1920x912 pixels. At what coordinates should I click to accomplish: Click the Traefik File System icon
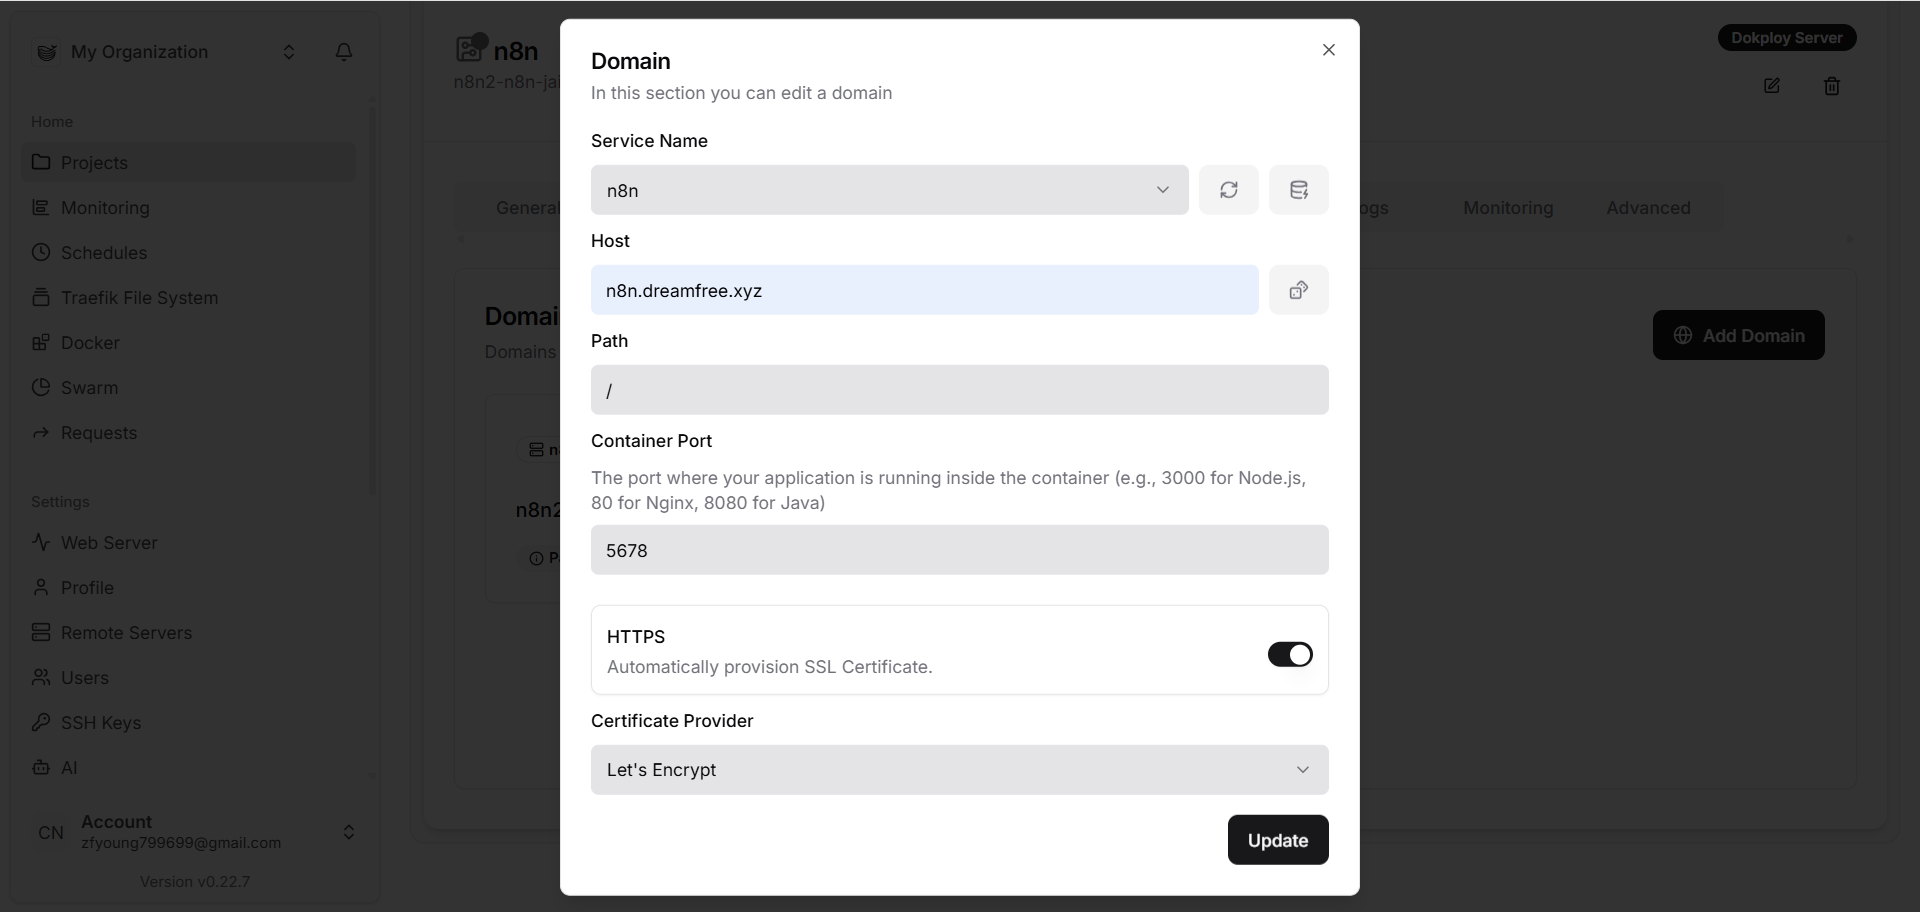pyautogui.click(x=41, y=297)
